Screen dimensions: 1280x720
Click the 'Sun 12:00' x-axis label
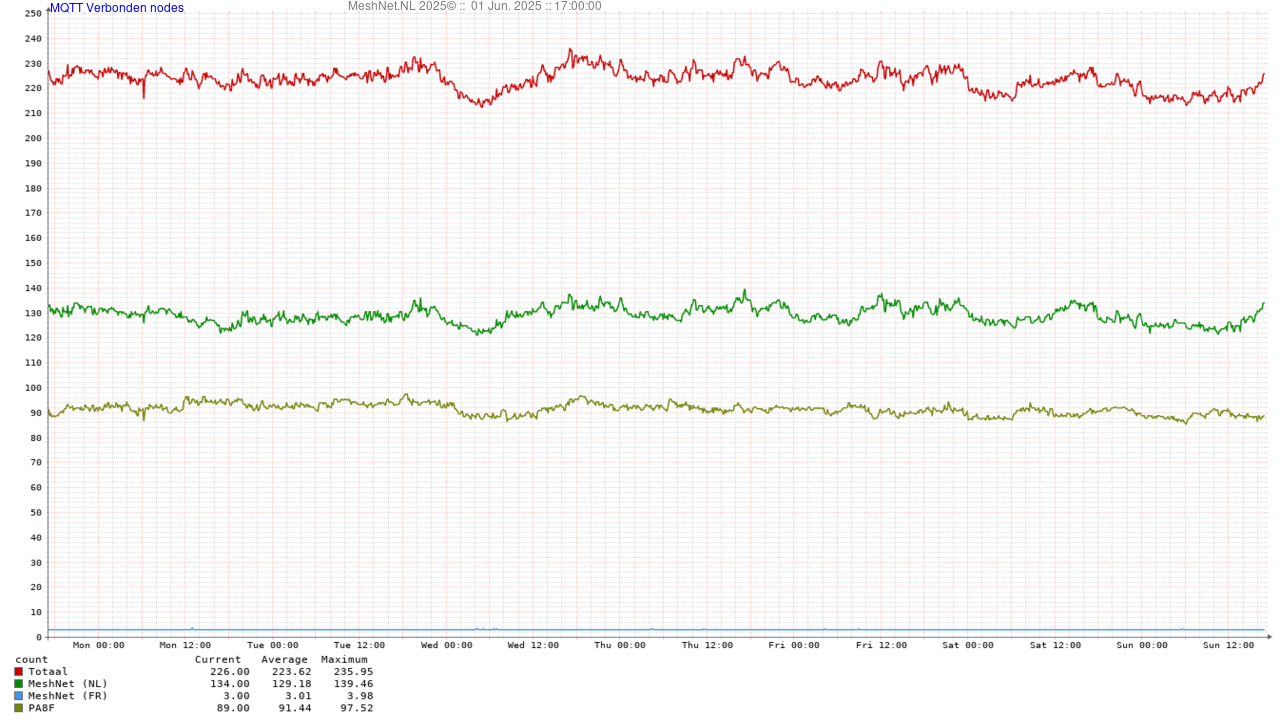[x=1228, y=646]
